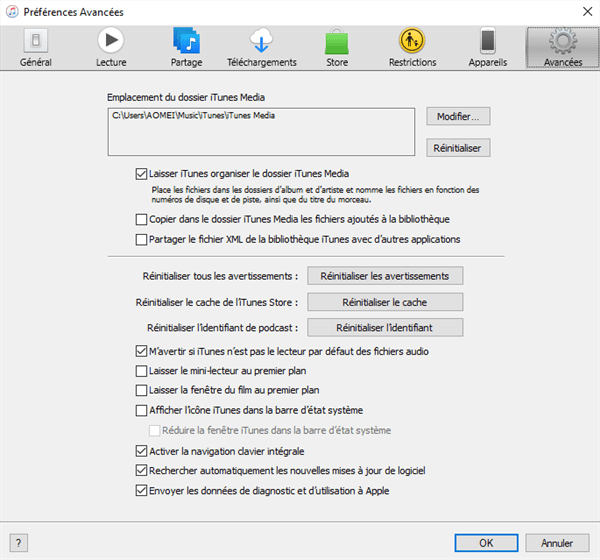
Task: Click the Réinitialiser l'identifiant de podcast label
Action: pyautogui.click(x=222, y=328)
